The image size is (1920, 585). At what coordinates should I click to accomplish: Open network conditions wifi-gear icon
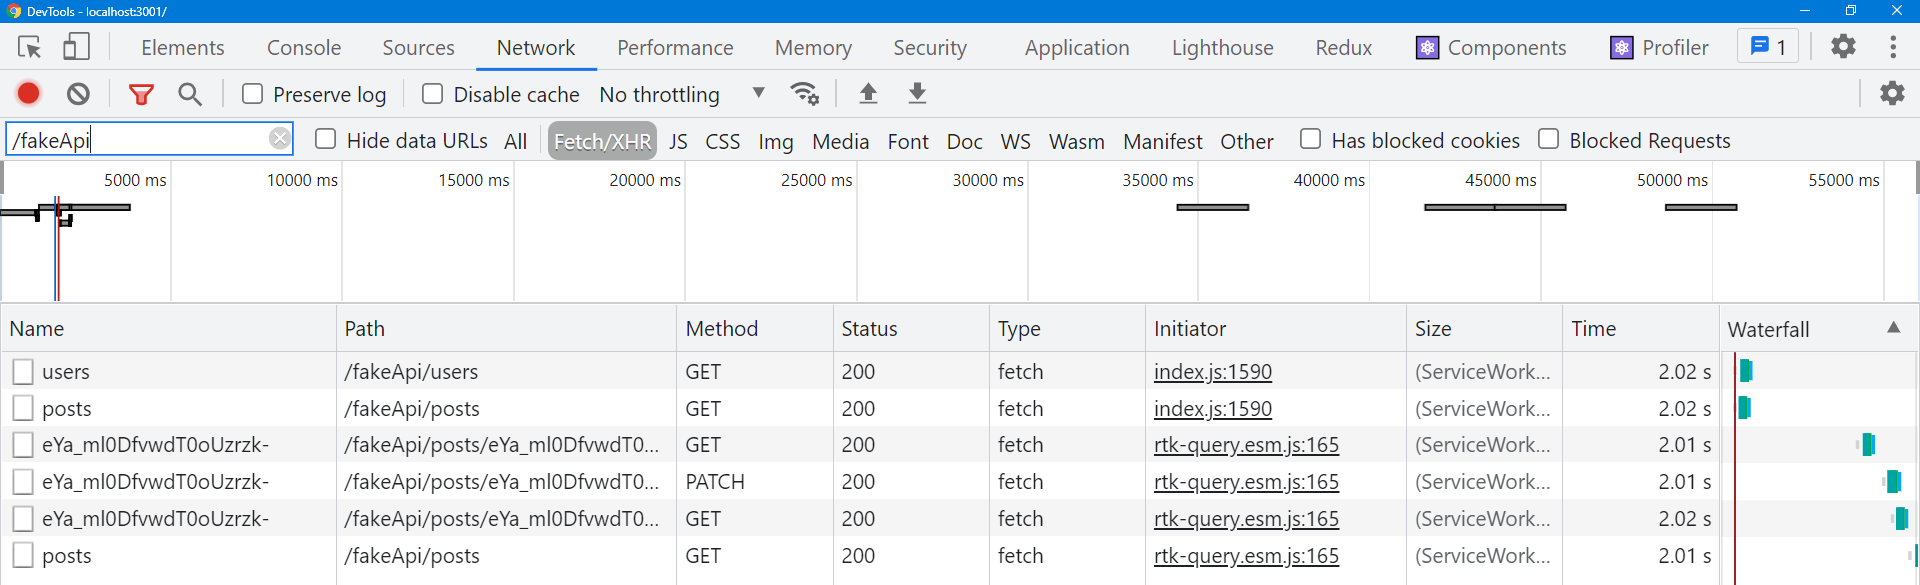pyautogui.click(x=804, y=94)
